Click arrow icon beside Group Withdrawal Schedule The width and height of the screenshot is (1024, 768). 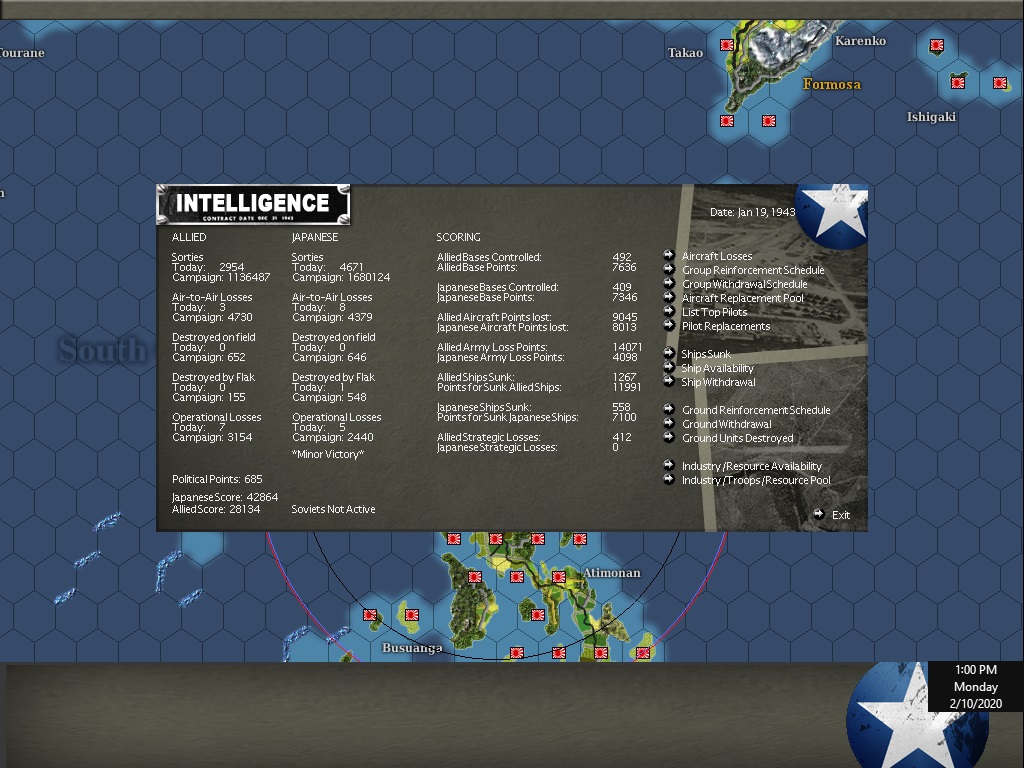click(x=669, y=283)
